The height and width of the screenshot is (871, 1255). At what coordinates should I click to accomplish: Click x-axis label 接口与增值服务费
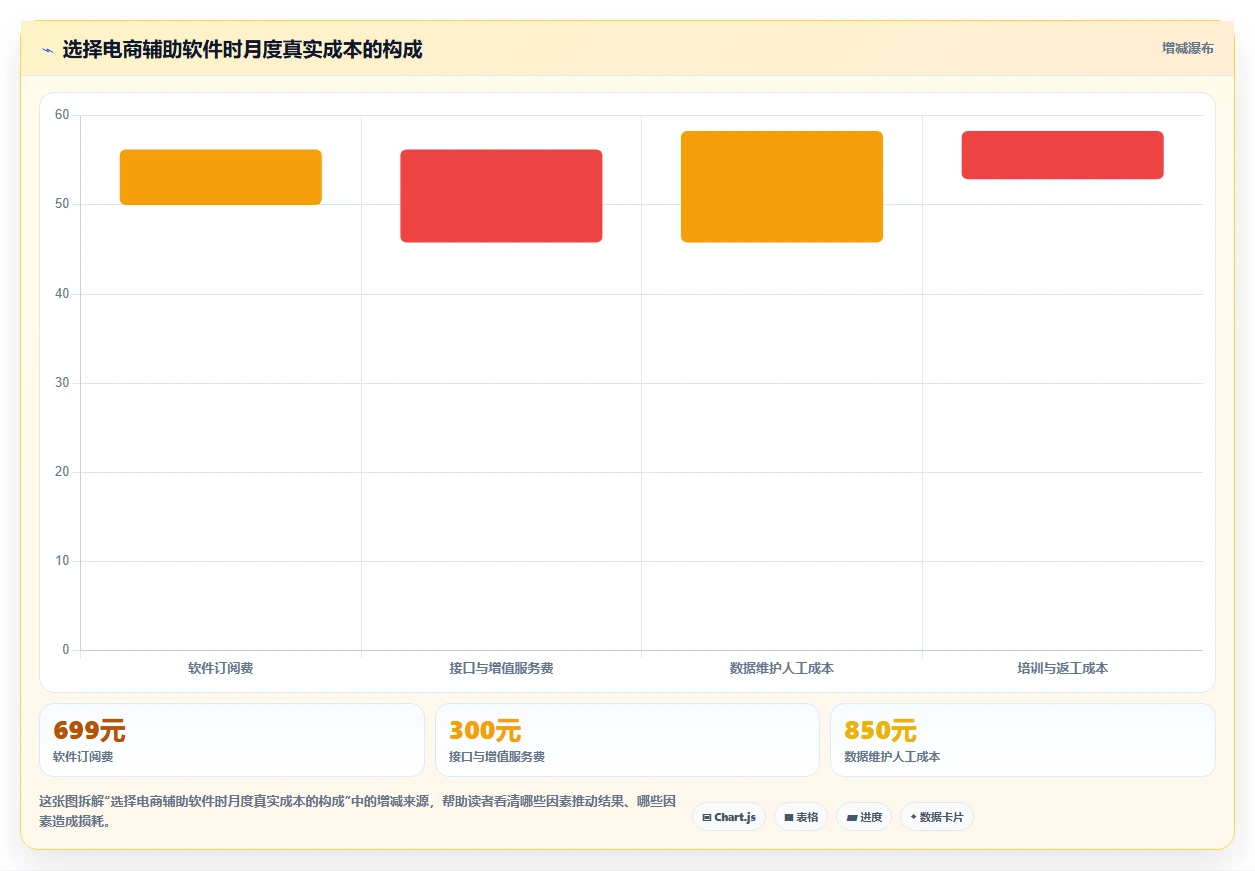501,668
